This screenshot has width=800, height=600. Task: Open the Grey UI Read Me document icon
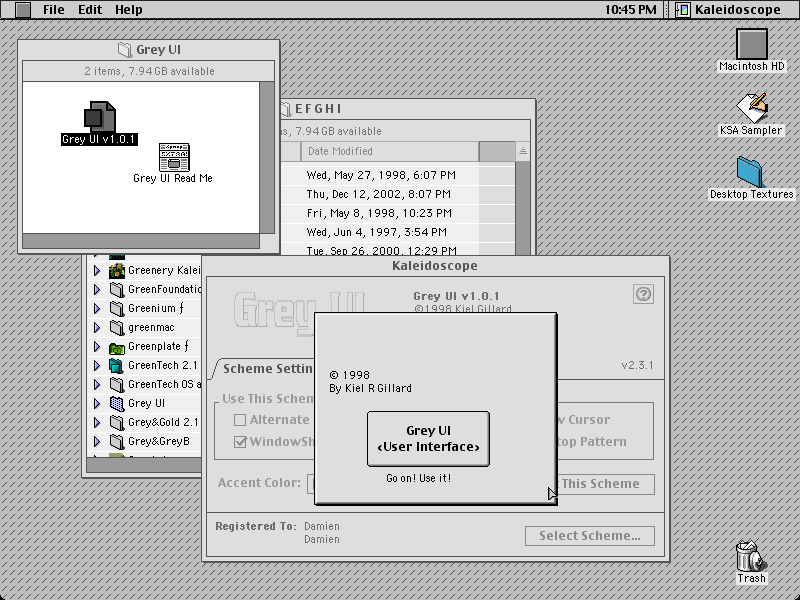(174, 157)
